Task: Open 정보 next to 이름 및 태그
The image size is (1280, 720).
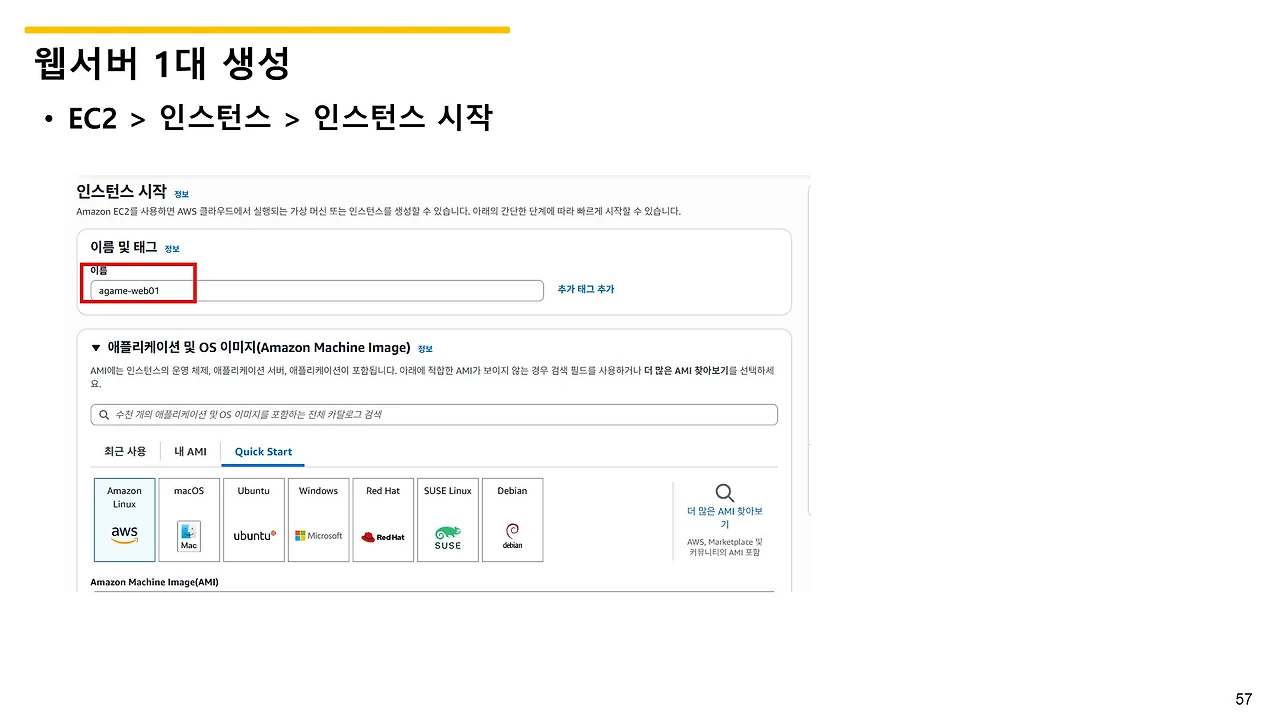Action: click(172, 248)
